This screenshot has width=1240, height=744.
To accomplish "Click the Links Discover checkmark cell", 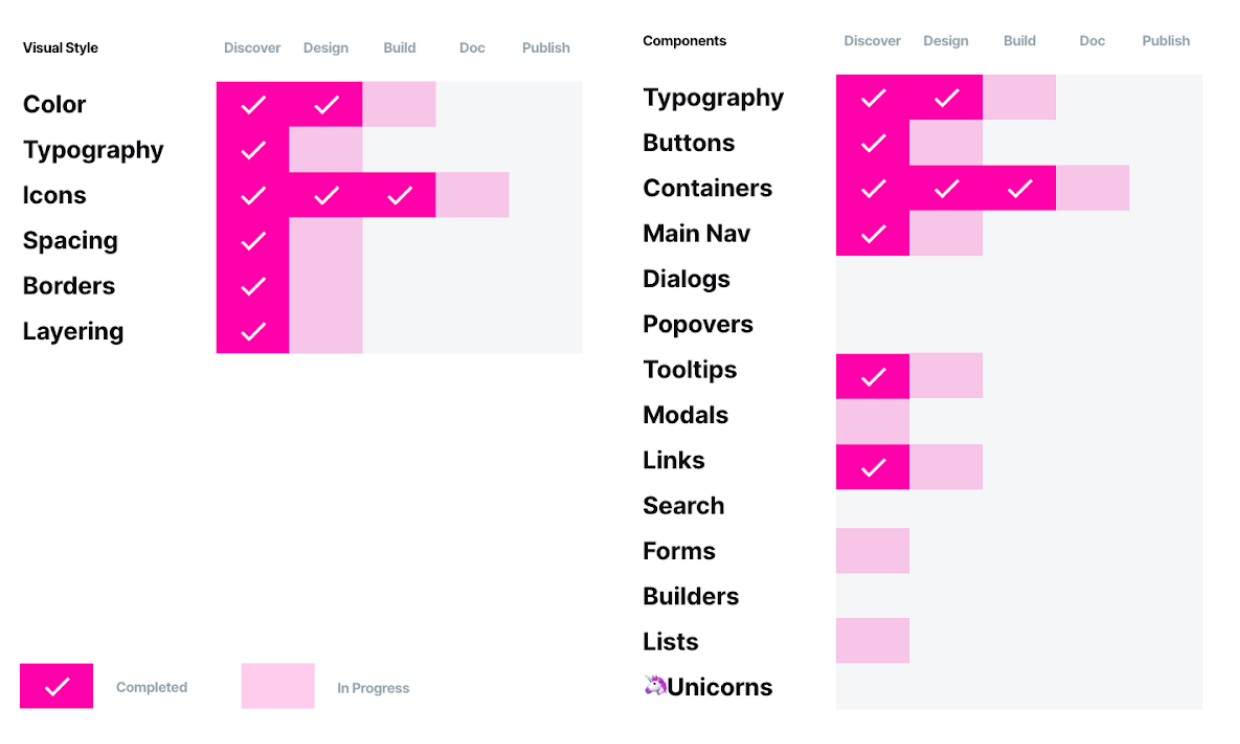I will [873, 467].
